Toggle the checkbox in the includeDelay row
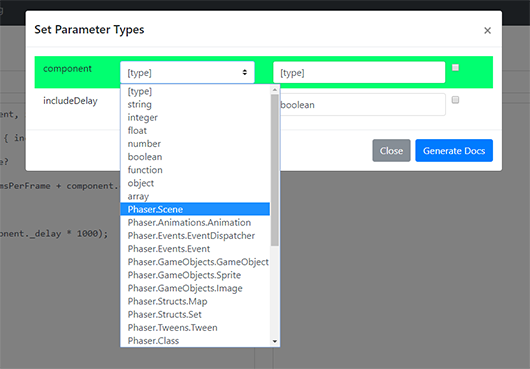The width and height of the screenshot is (530, 369). (x=455, y=100)
